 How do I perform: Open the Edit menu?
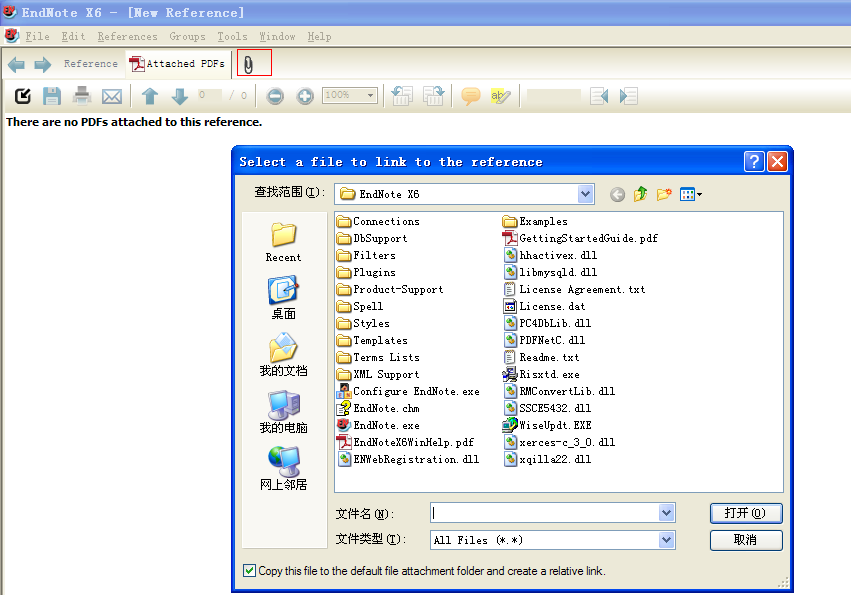point(73,36)
